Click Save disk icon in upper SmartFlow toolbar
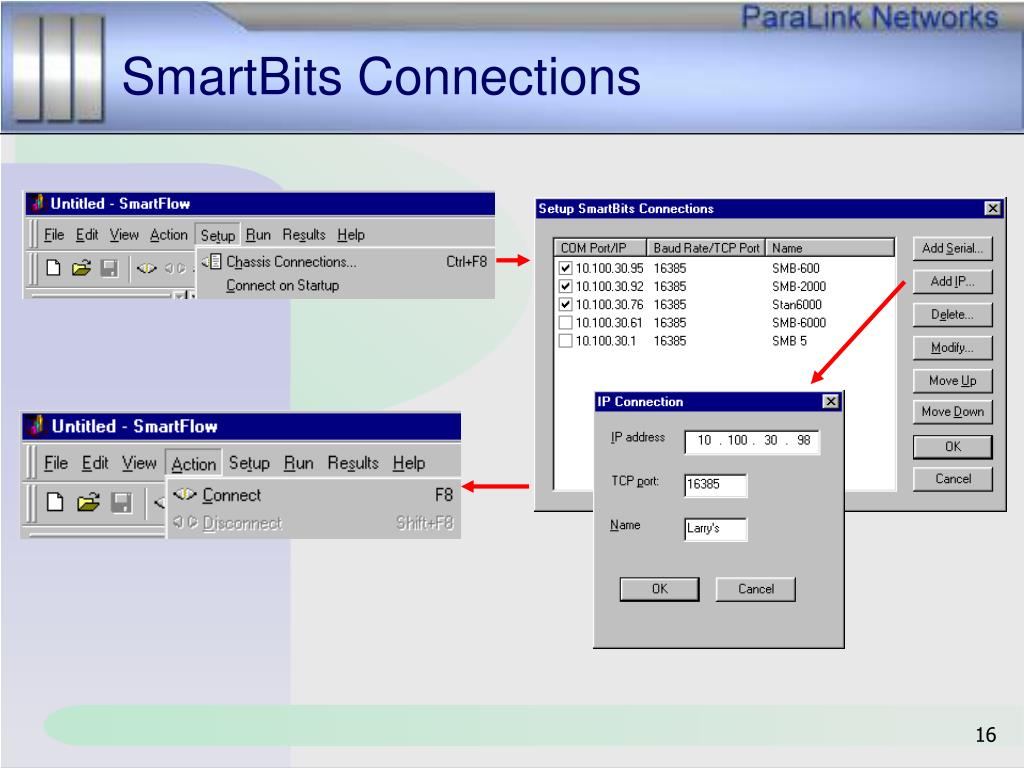The image size is (1024, 768). pyautogui.click(x=109, y=268)
